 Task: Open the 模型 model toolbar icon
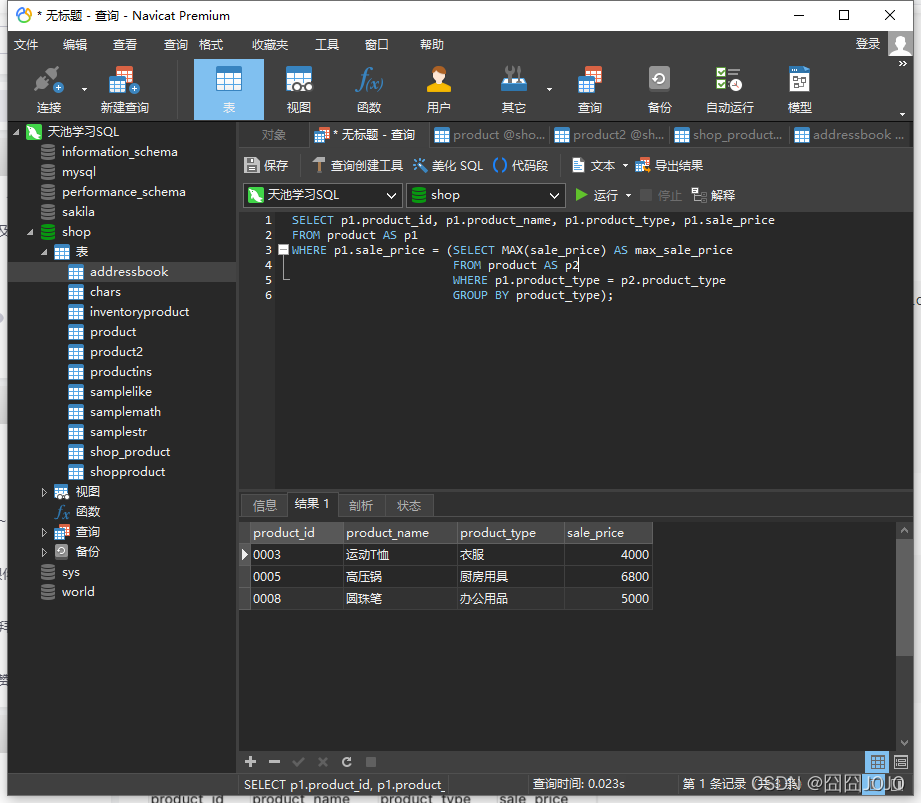(799, 90)
